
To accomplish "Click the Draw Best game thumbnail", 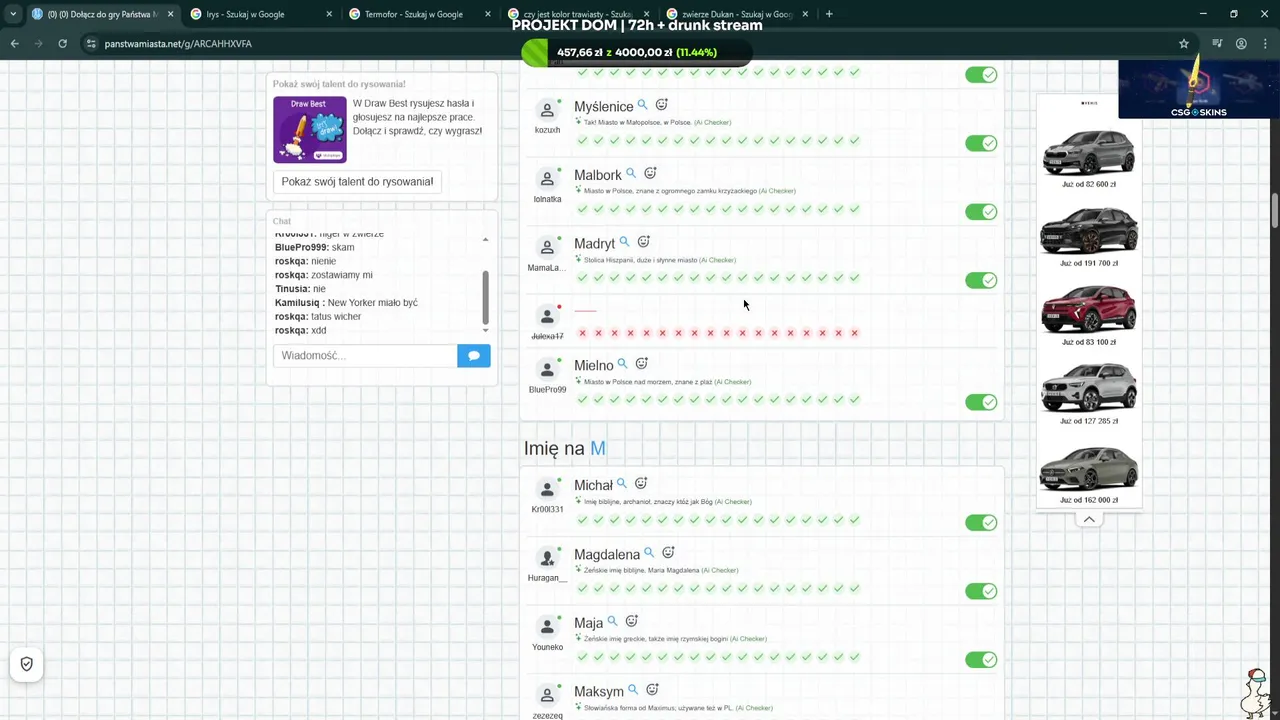I will pyautogui.click(x=310, y=129).
